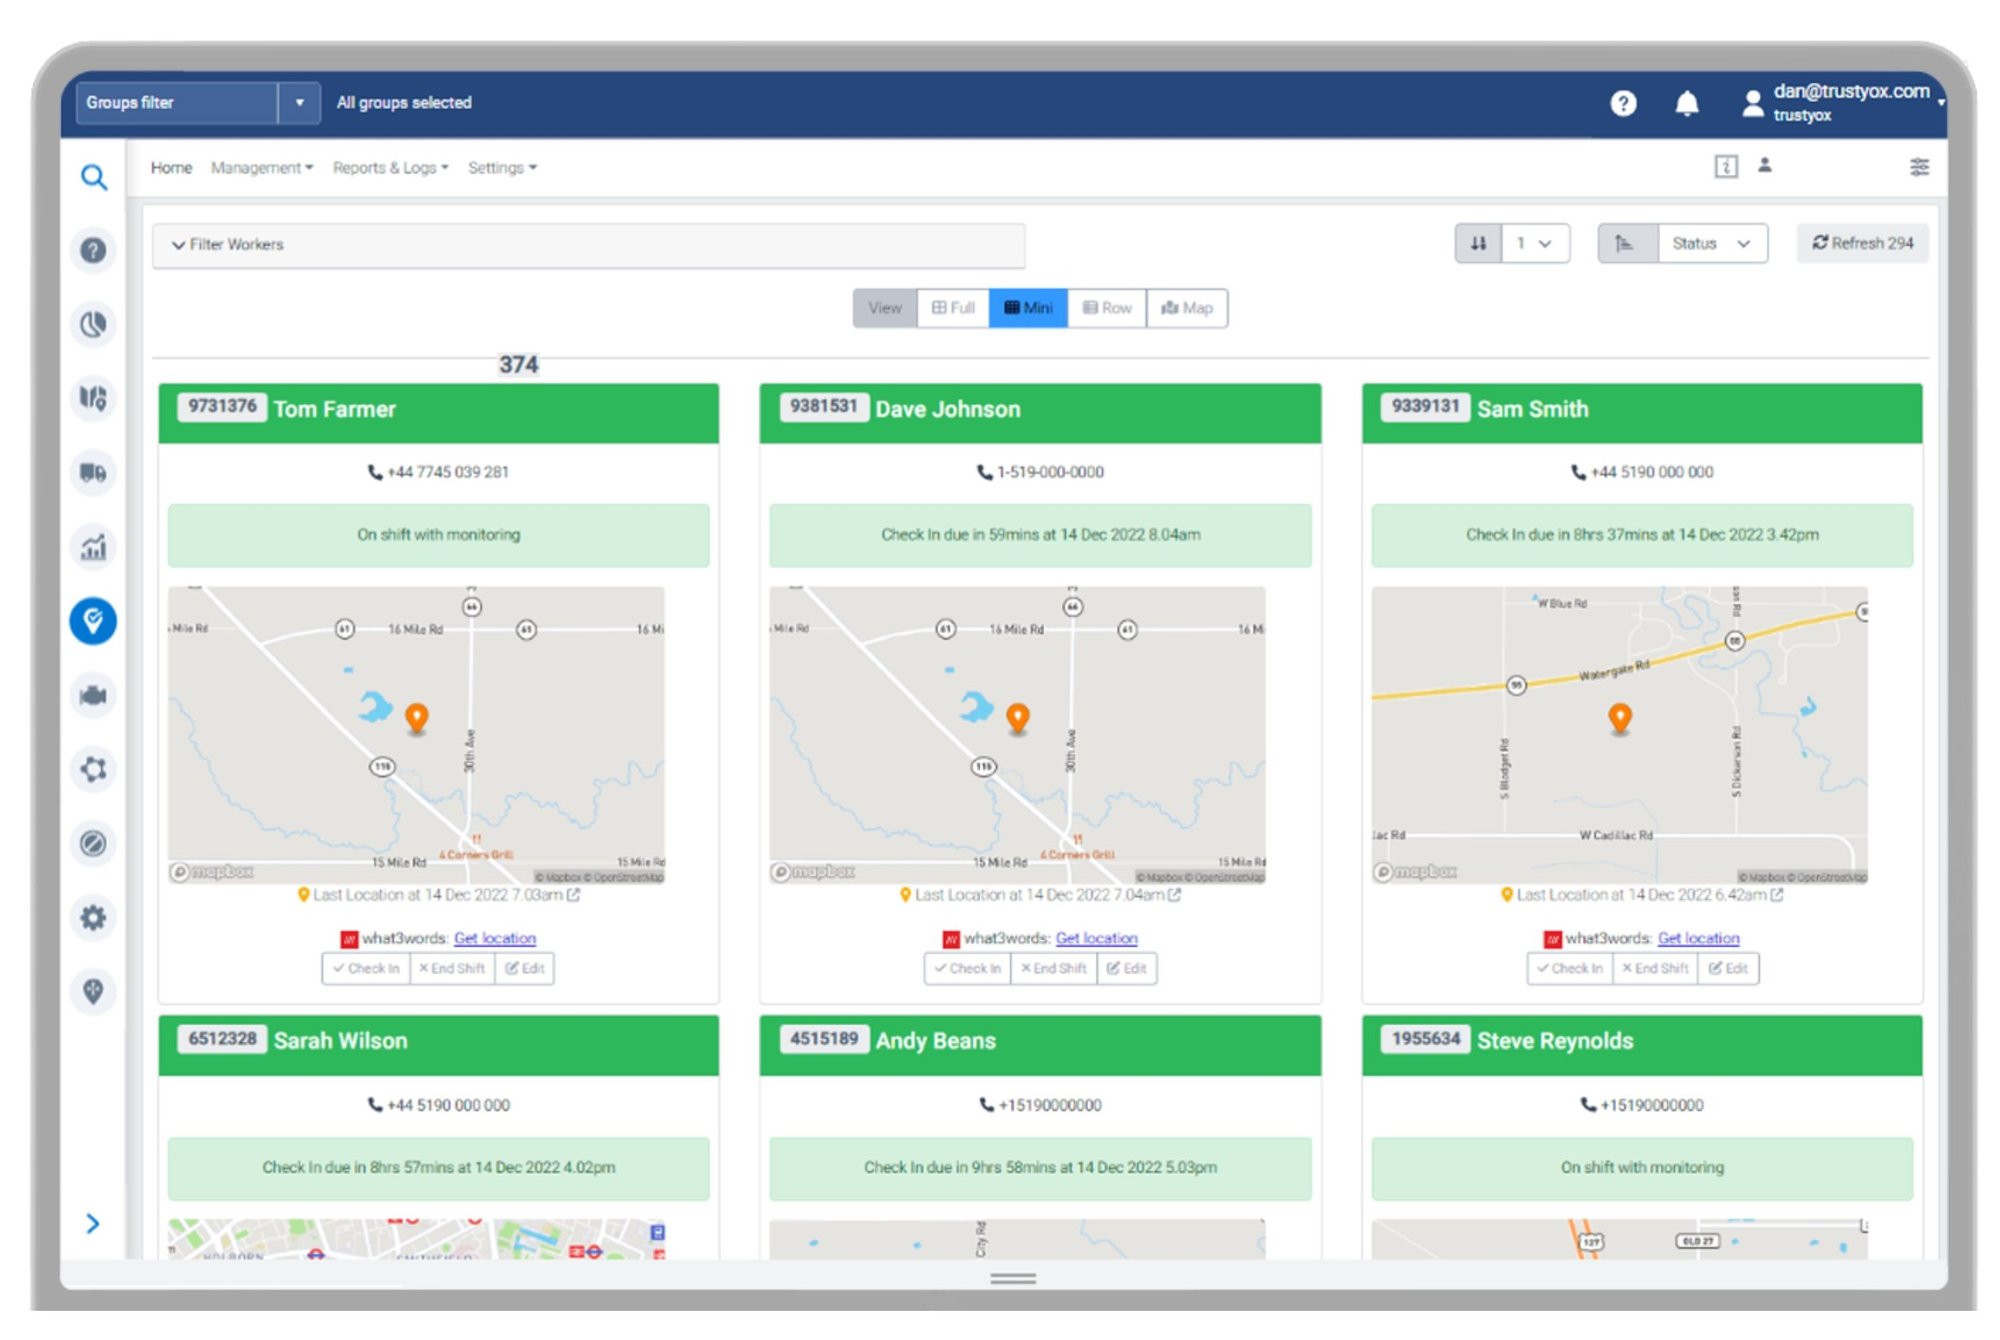Open Tom Farmer's last location external link
2000x1340 pixels.
[x=574, y=895]
